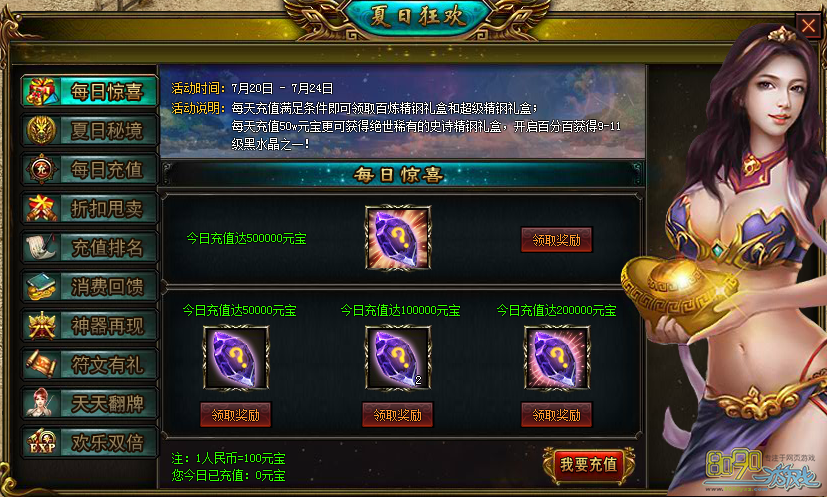Click the 500000 元宝 reward crystal icon

tap(398, 238)
